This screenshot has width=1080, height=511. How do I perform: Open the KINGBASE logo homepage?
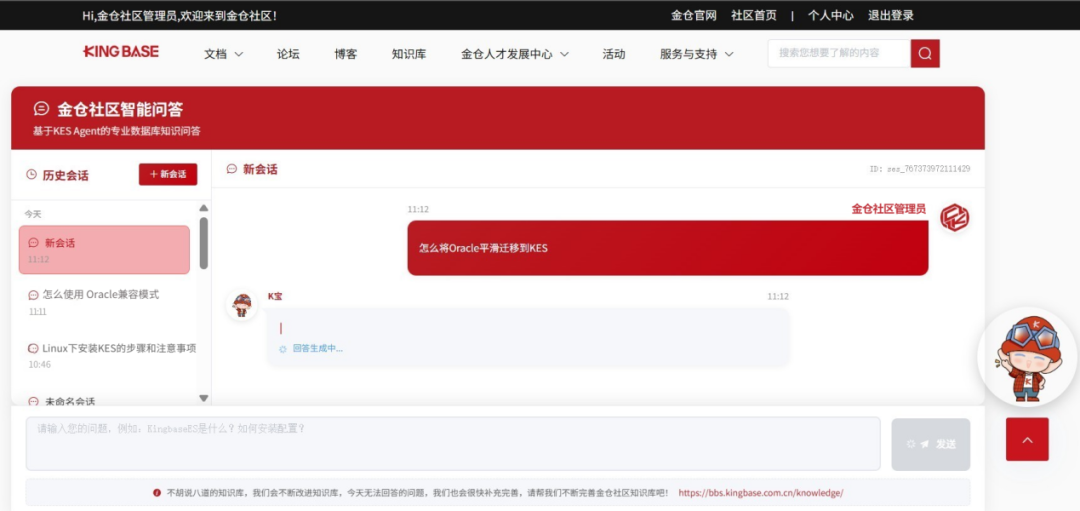point(121,52)
